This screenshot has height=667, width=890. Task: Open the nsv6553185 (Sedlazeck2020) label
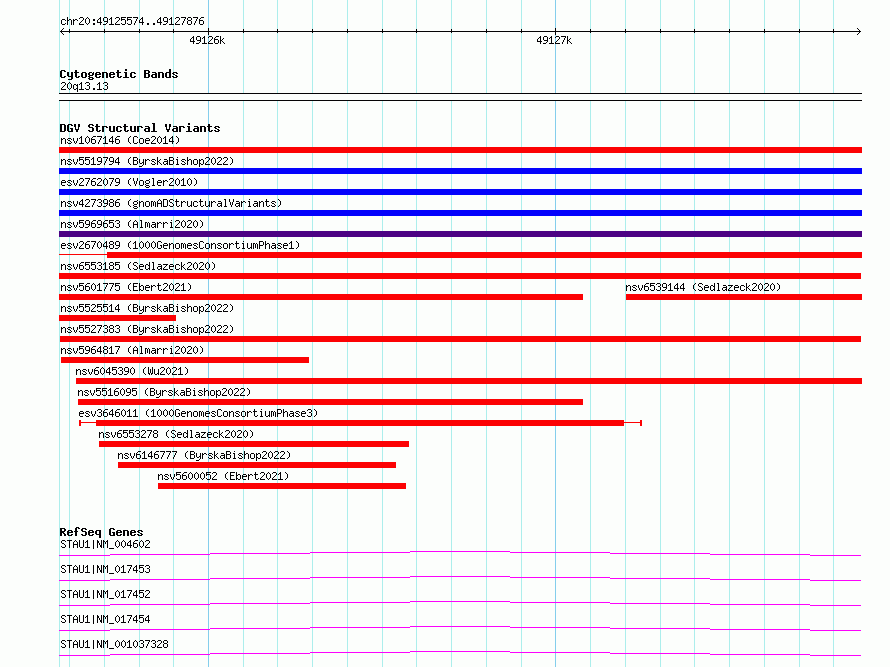click(x=138, y=266)
